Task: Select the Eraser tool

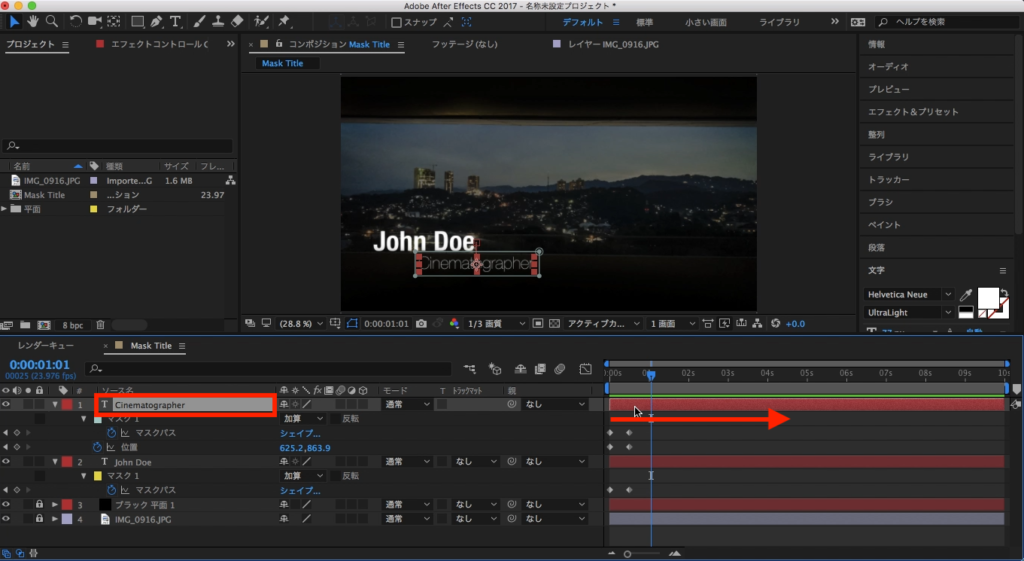Action: coord(237,21)
